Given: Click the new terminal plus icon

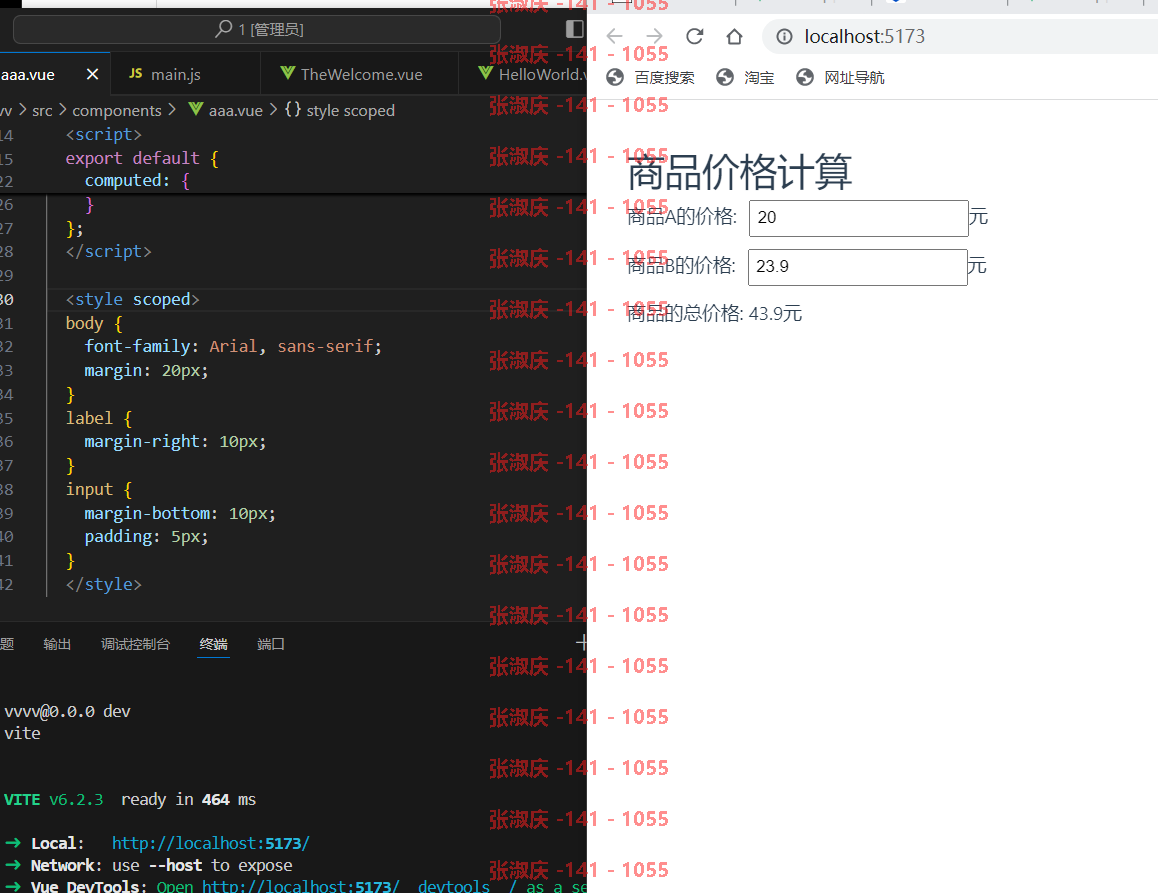Looking at the screenshot, I should (x=582, y=643).
